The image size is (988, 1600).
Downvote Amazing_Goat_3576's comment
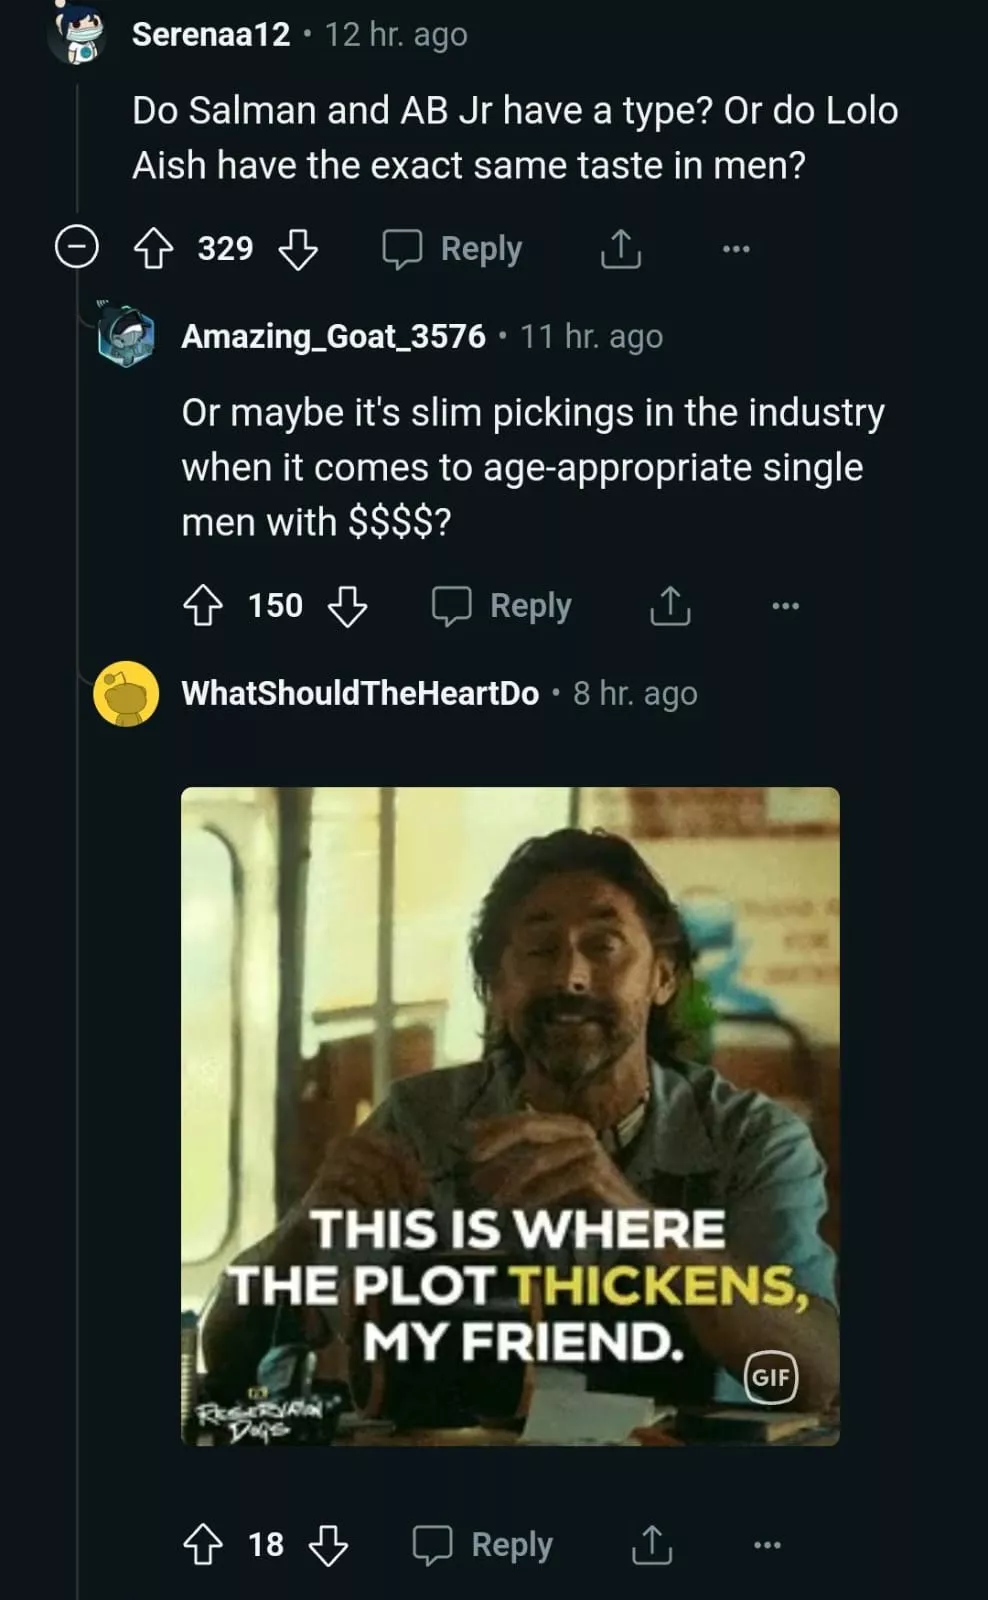point(347,606)
